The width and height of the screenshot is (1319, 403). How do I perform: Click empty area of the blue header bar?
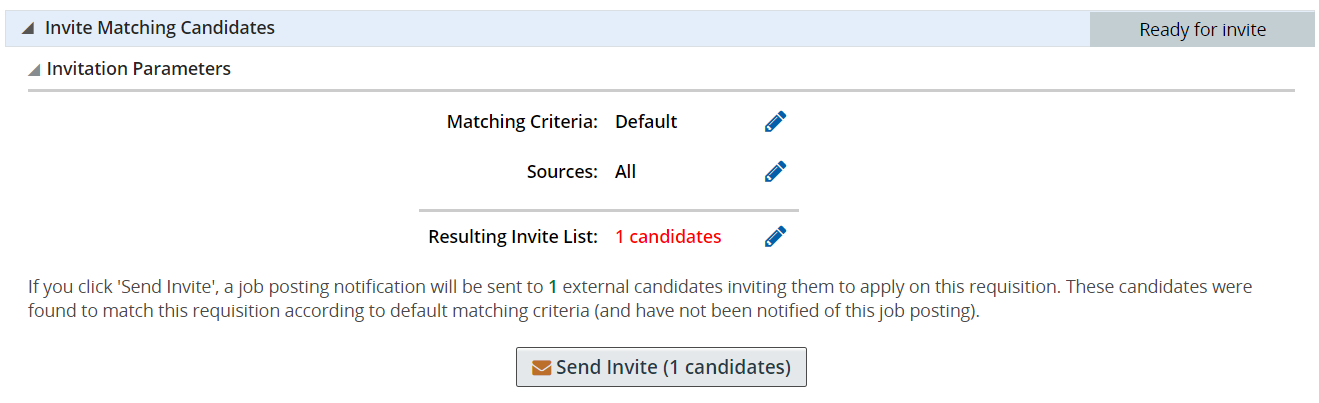(680, 29)
